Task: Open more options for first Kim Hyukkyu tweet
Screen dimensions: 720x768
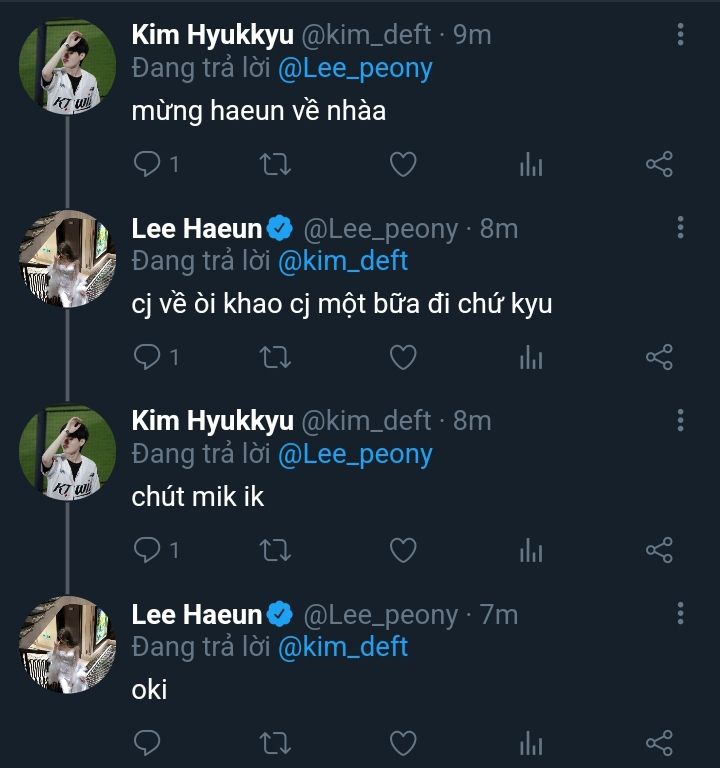Action: 680,35
